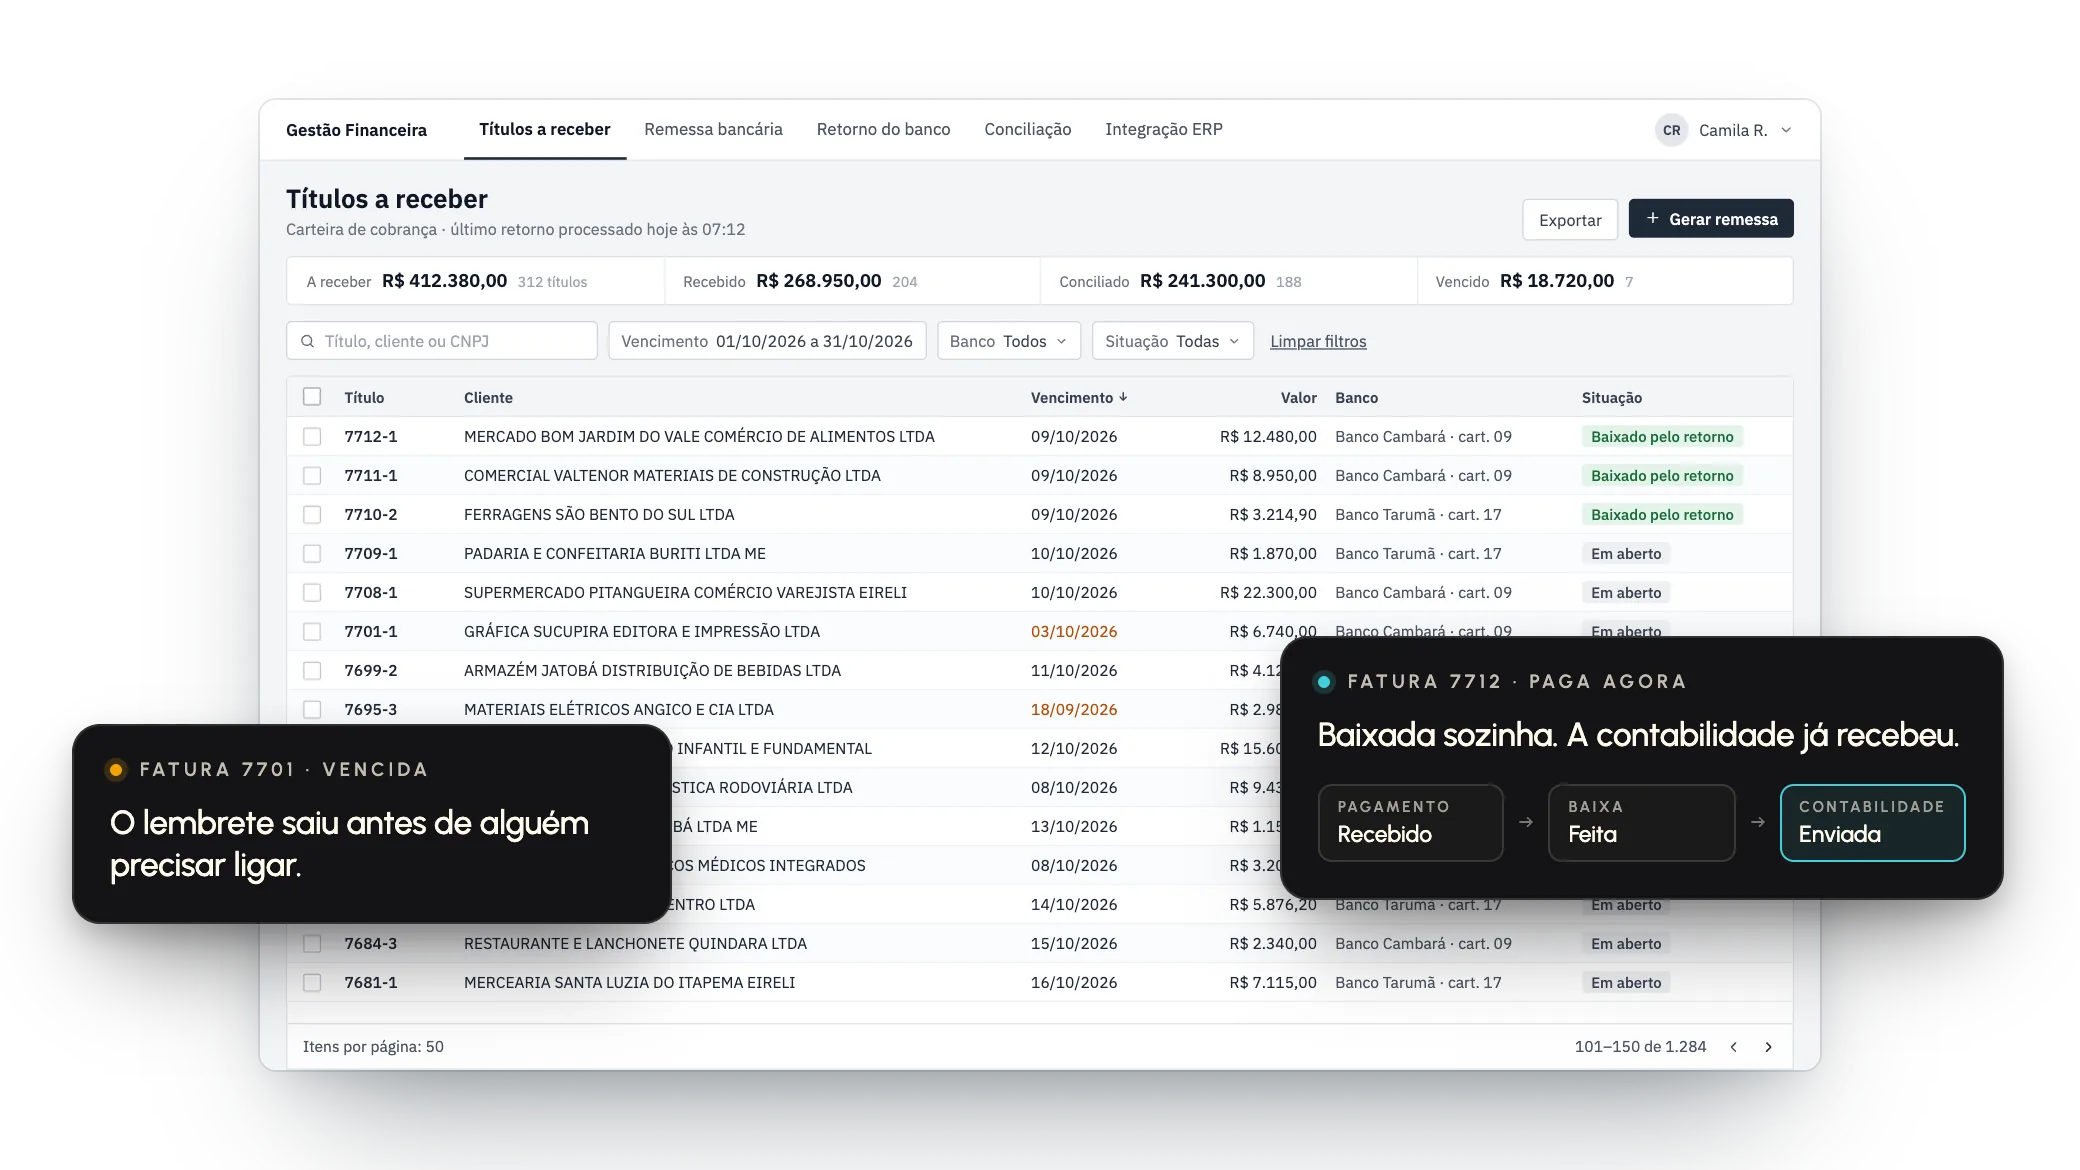Image resolution: width=2080 pixels, height=1170 pixels.
Task: Open the Conciliação tab
Action: [x=1027, y=129]
